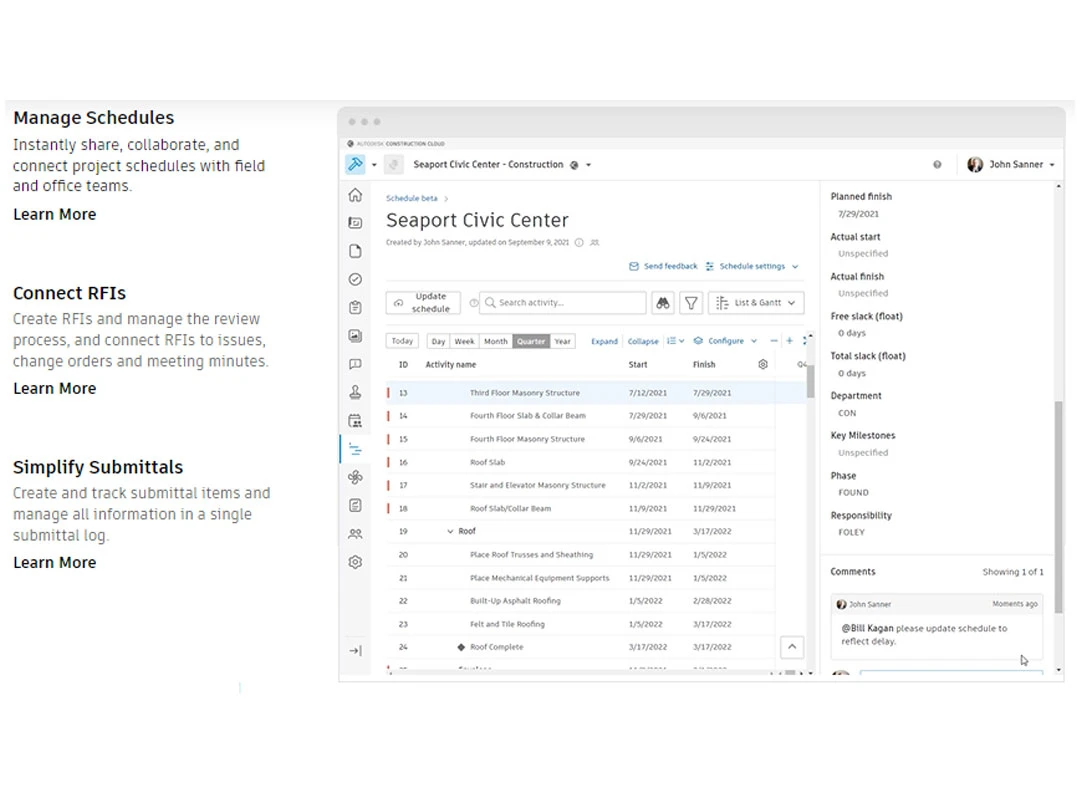Select the Roof Slab activity row
The image size is (1080, 810).
click(x=580, y=462)
